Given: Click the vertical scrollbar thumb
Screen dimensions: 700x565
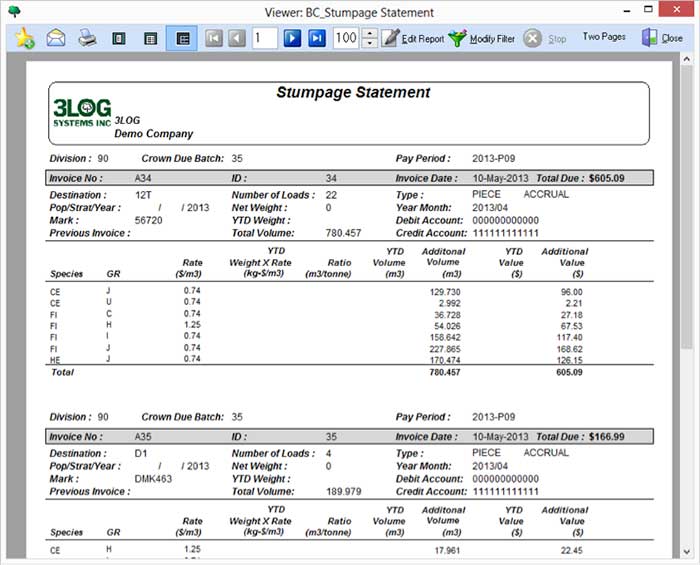Looking at the screenshot, I should (687, 207).
